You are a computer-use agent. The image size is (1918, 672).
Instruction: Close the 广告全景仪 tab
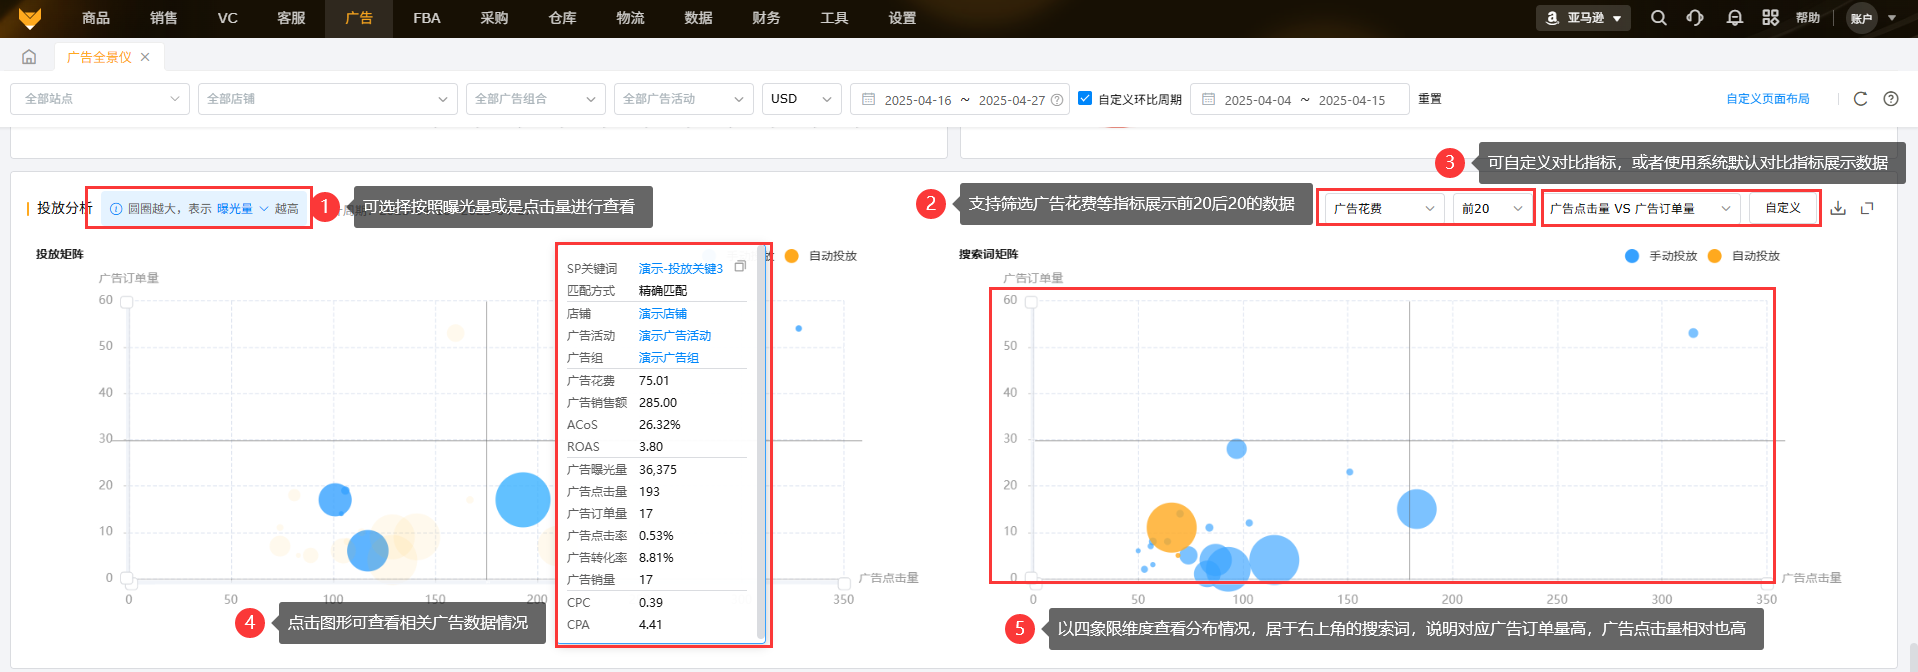coord(145,57)
